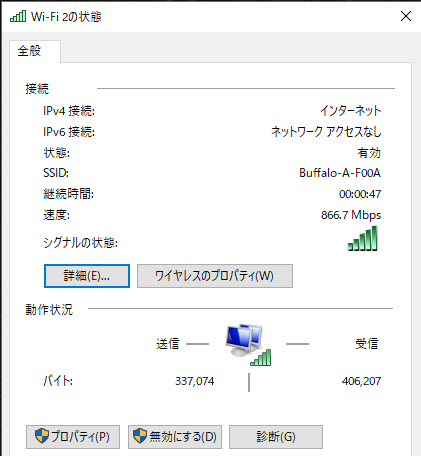Click the network computers activity icon

(x=248, y=345)
